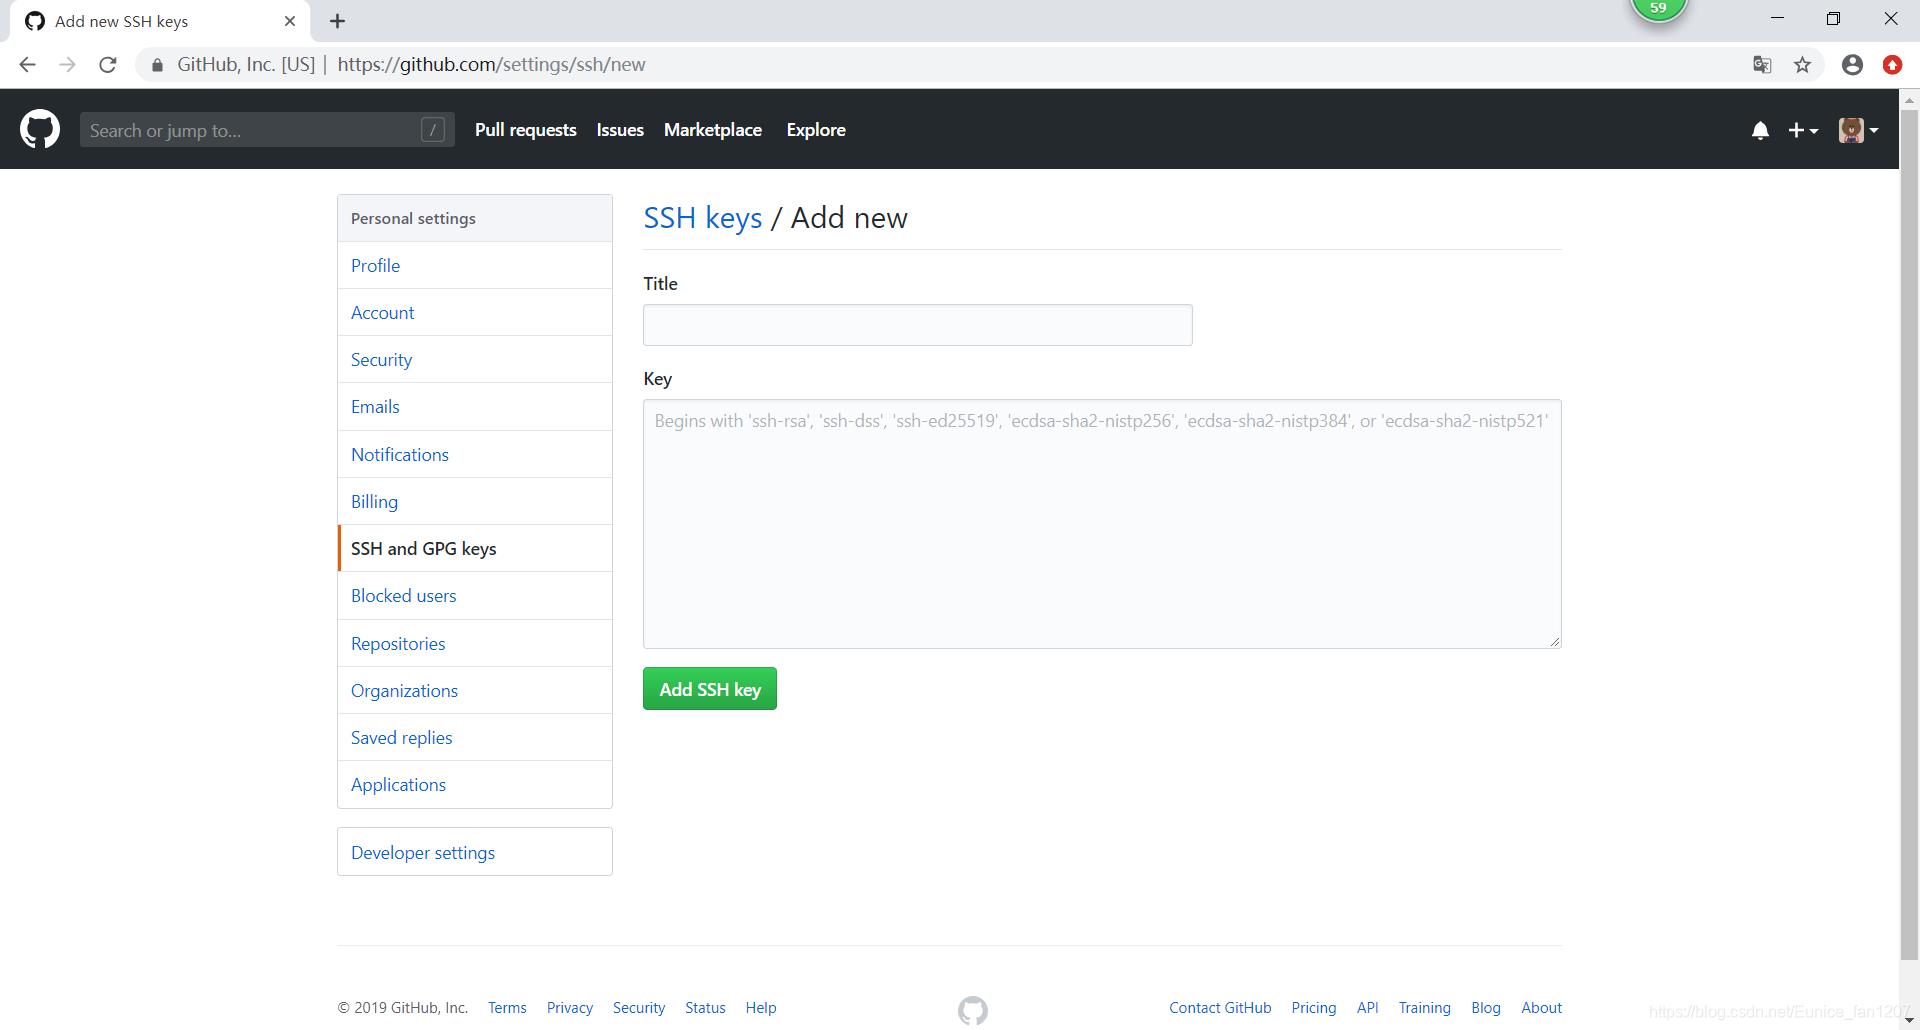Restore down the browser window
Viewport: 1920px width, 1030px height.
1833,19
